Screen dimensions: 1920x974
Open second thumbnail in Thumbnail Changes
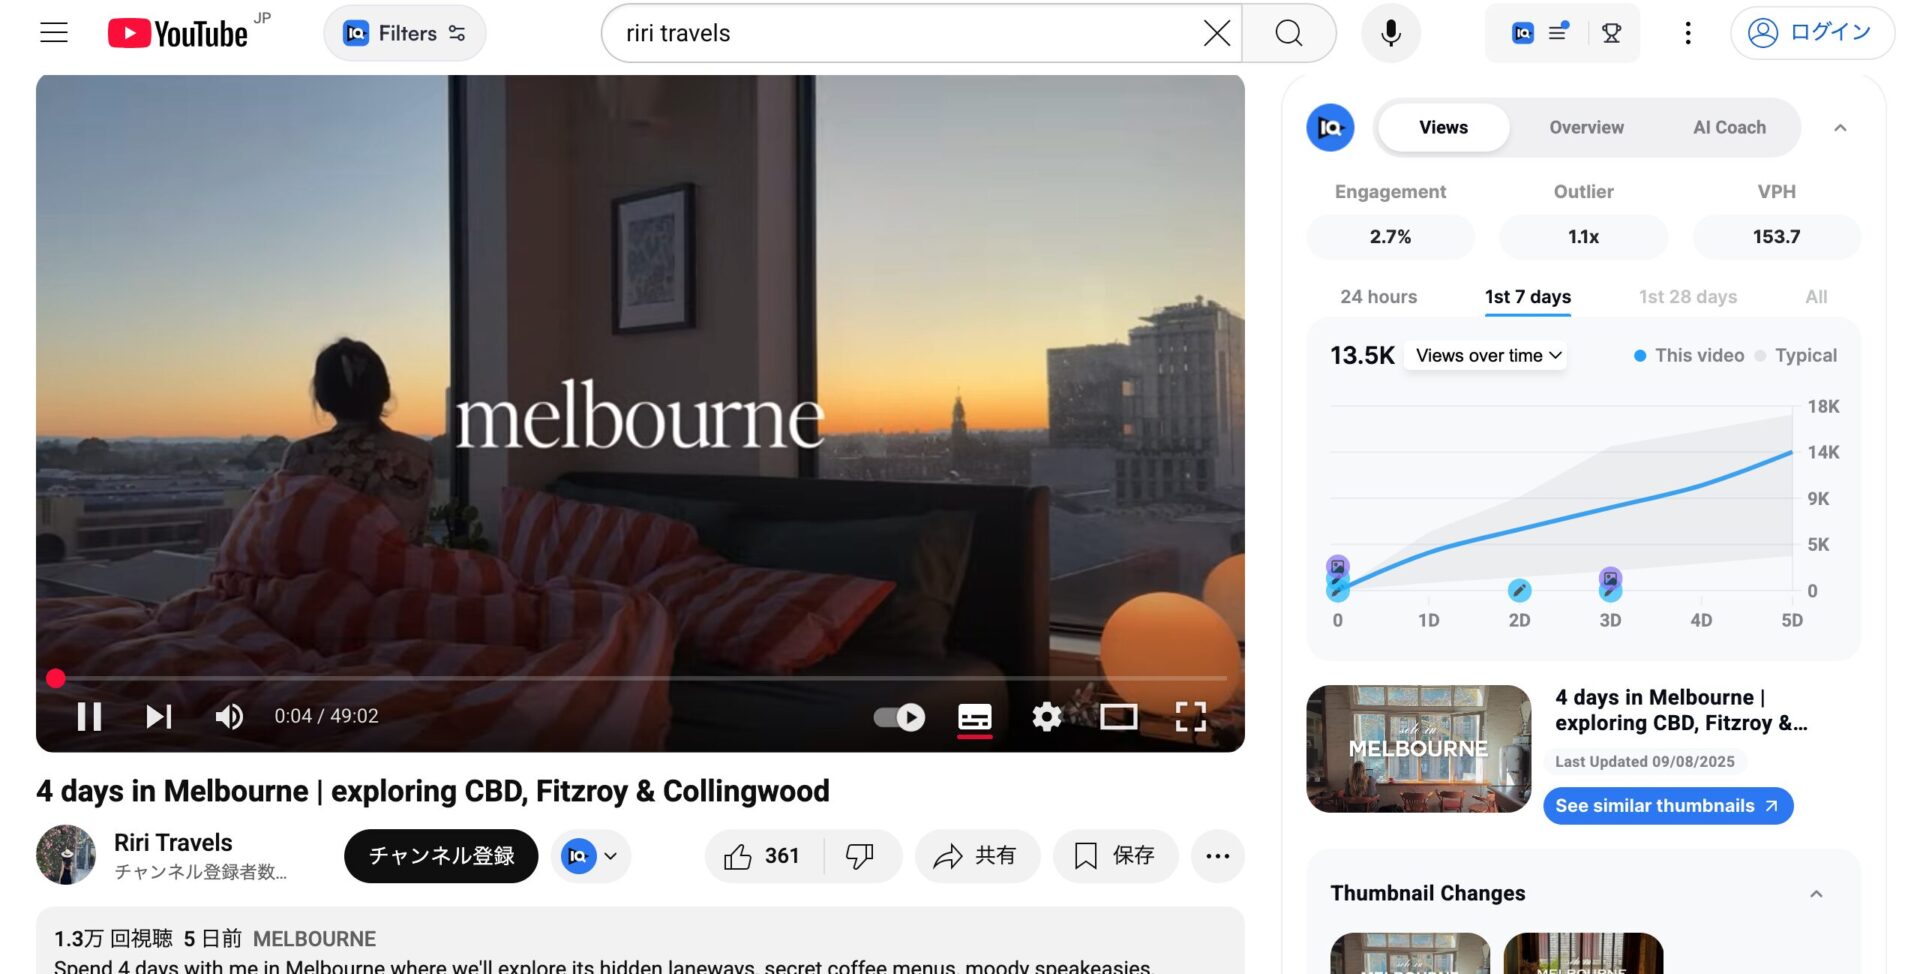pyautogui.click(x=1583, y=954)
